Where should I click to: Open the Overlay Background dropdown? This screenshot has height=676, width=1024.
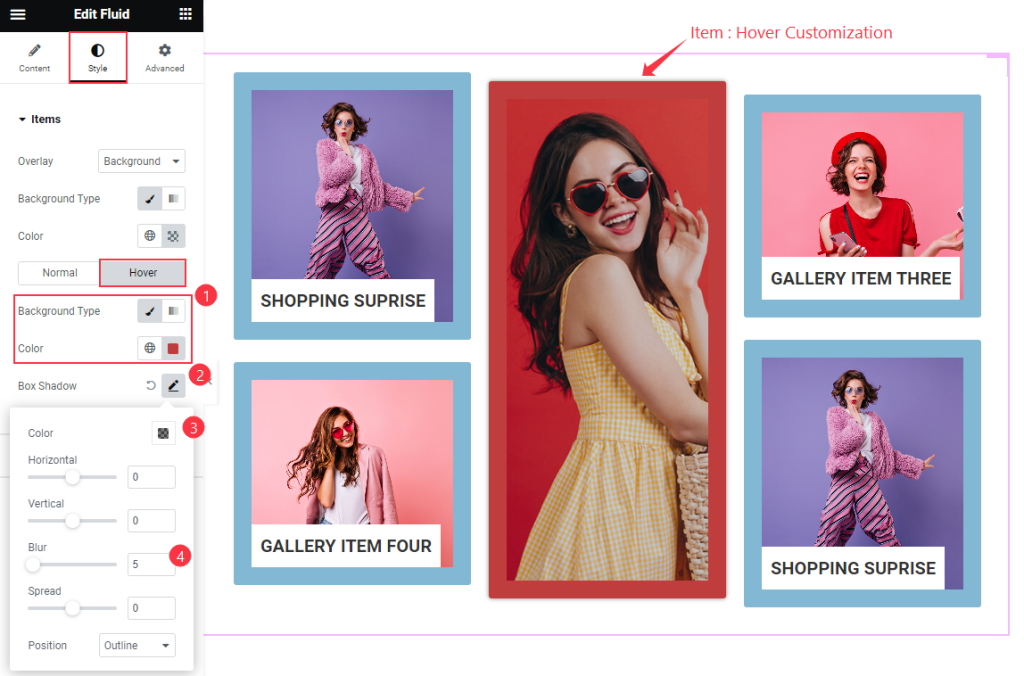pos(142,161)
